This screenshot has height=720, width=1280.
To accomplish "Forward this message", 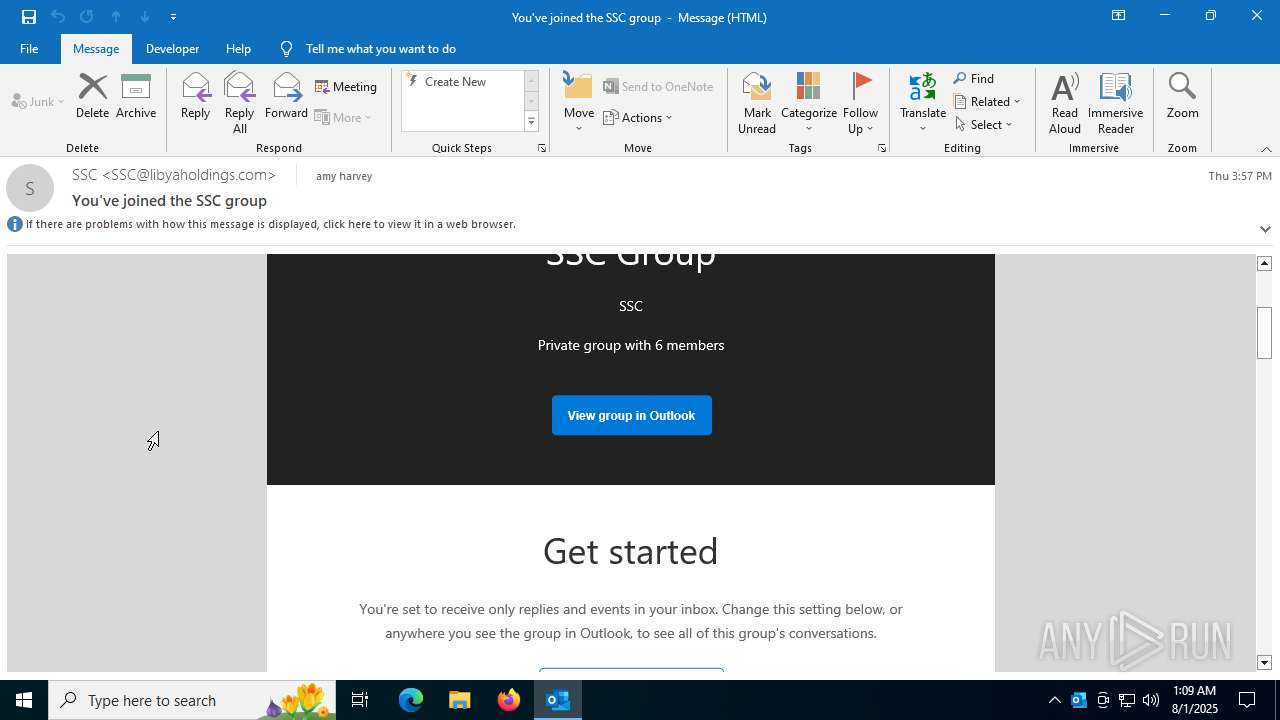I will pos(286,97).
